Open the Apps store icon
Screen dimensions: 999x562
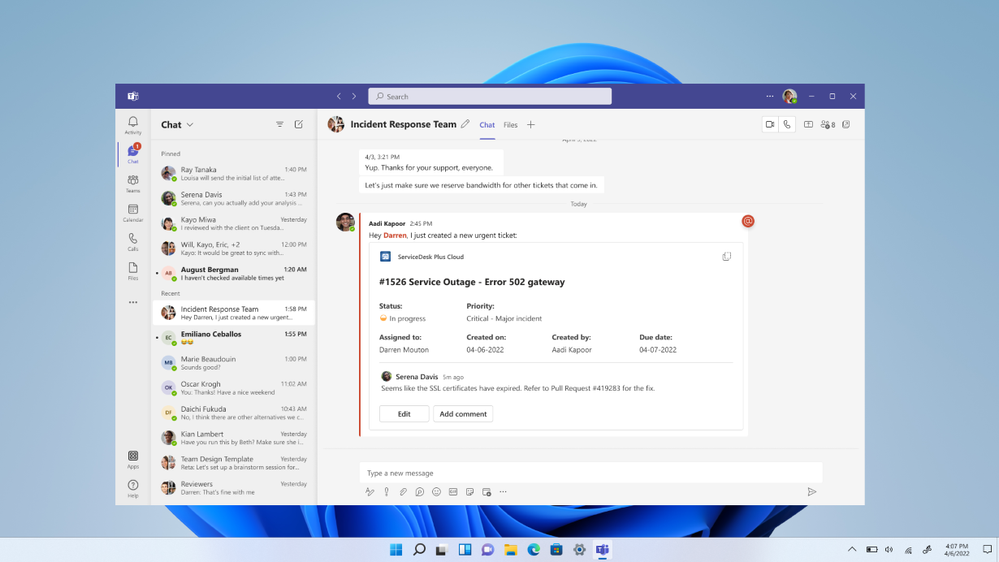pos(133,459)
